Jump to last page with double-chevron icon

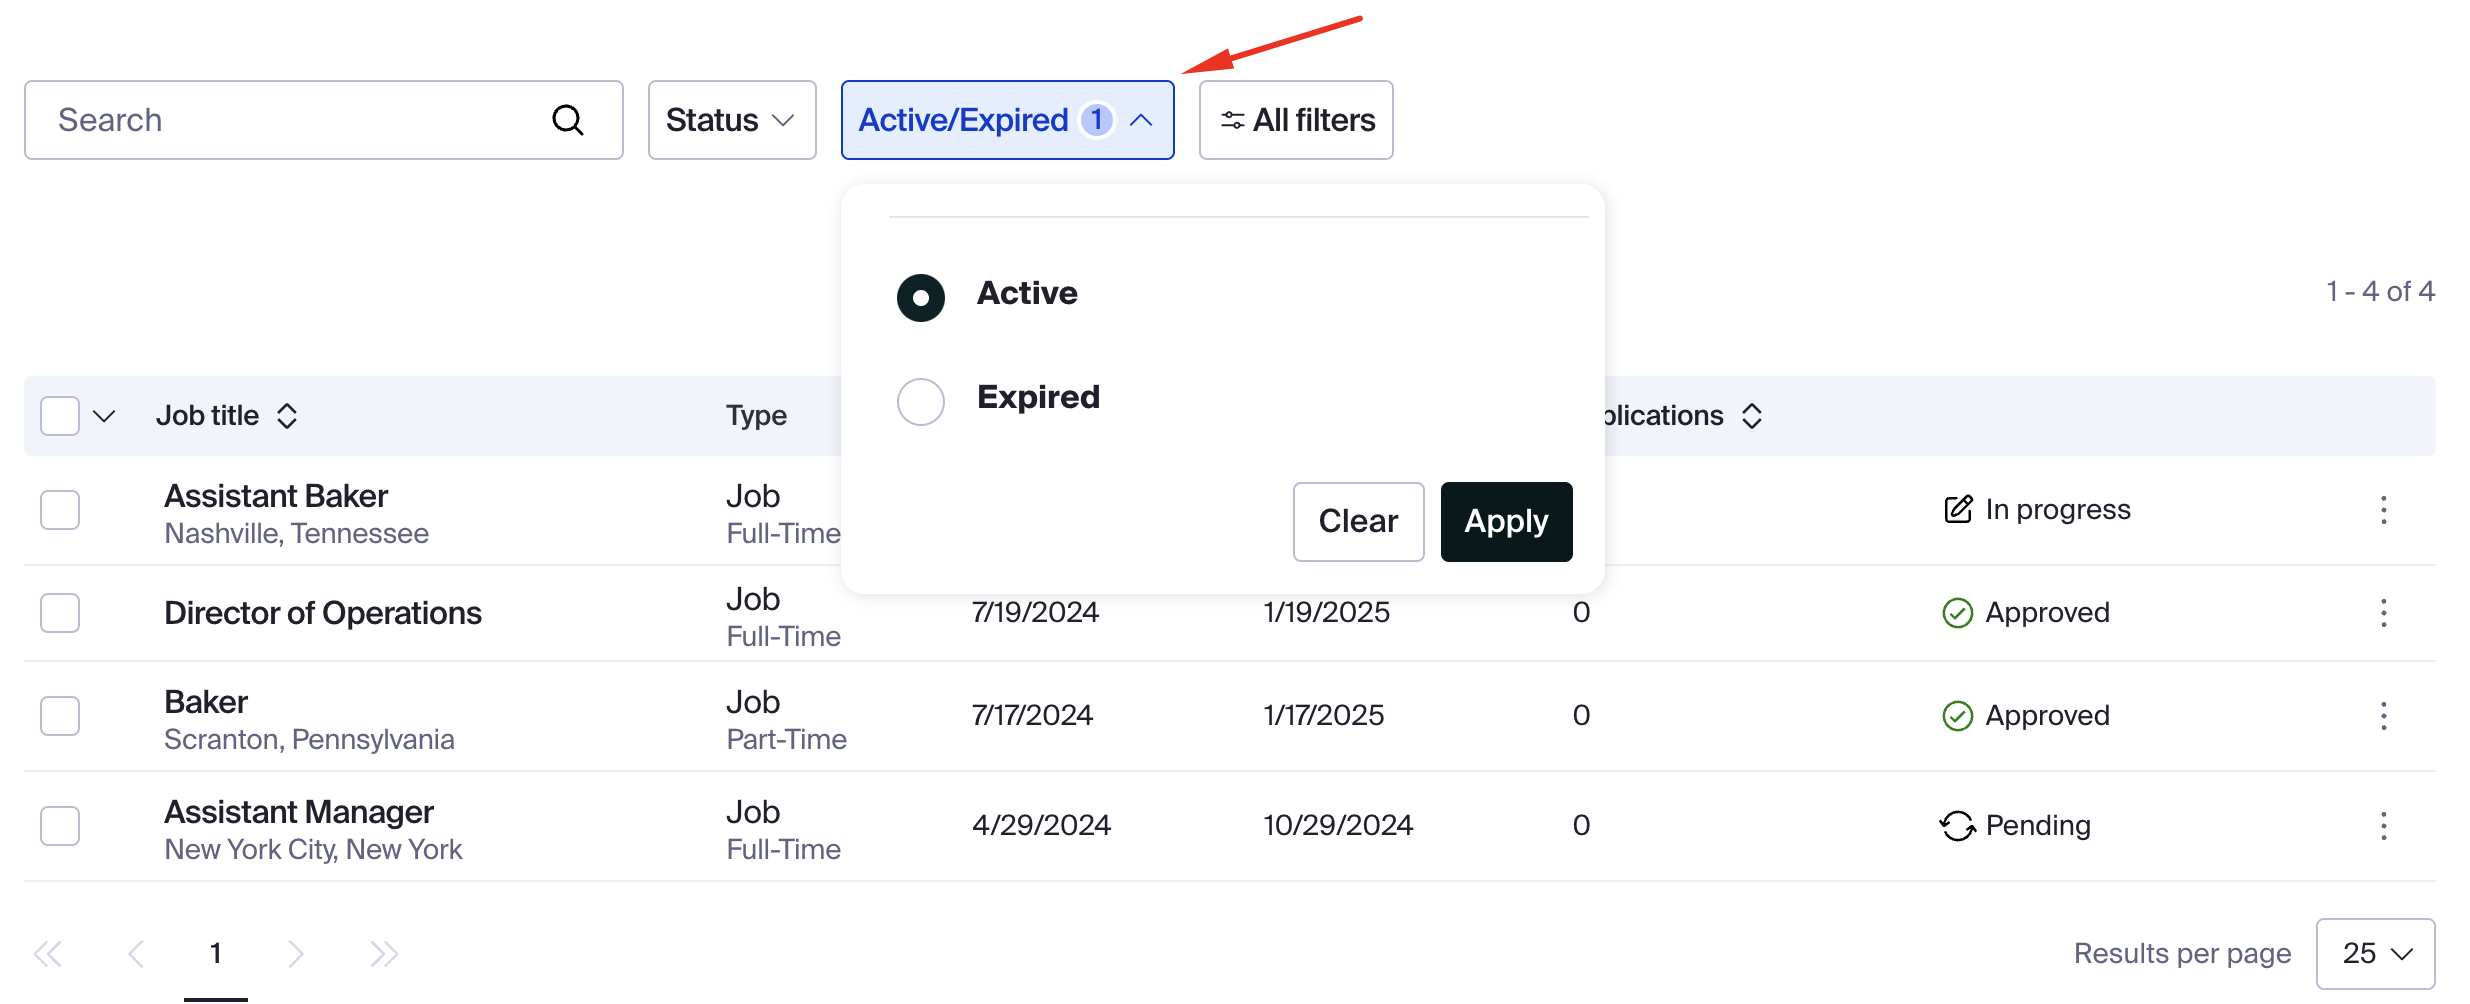(384, 953)
